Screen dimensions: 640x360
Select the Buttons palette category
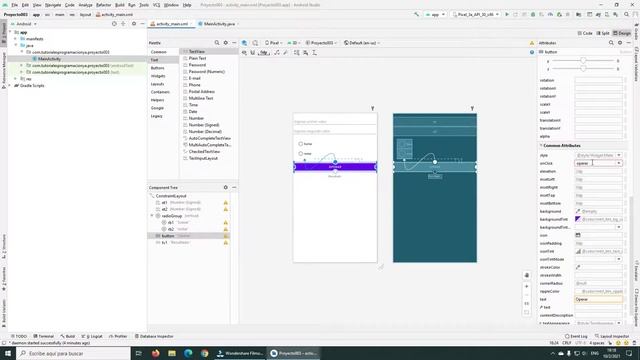pos(158,68)
